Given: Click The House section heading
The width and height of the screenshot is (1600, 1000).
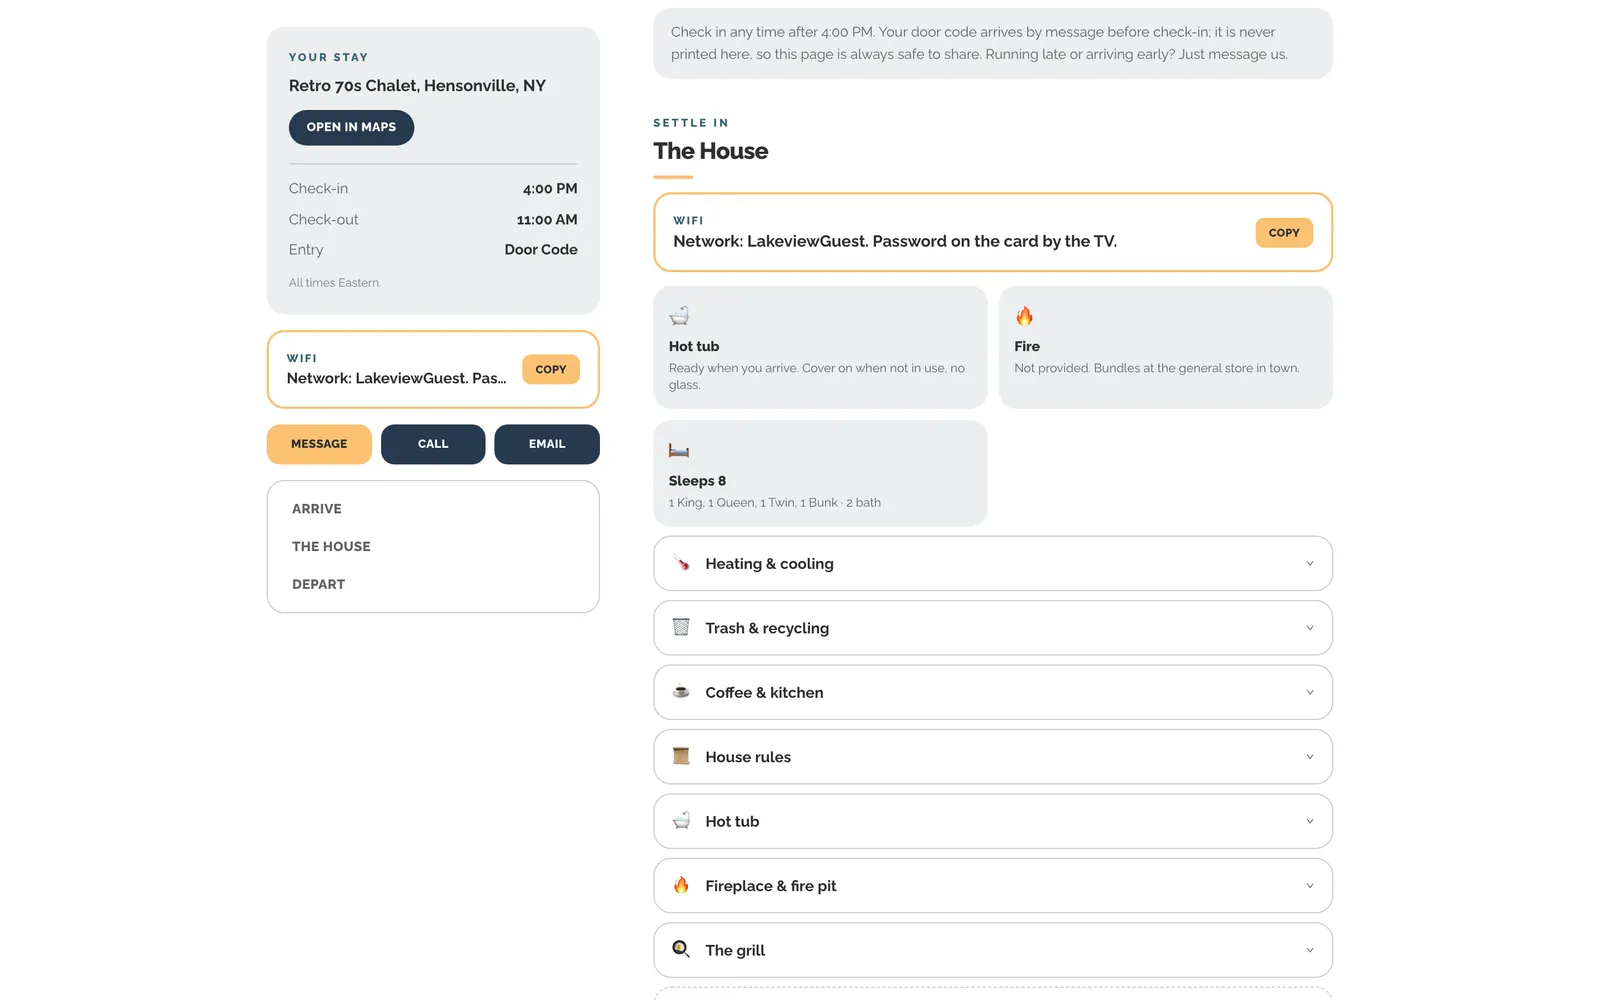Looking at the screenshot, I should click(x=711, y=151).
